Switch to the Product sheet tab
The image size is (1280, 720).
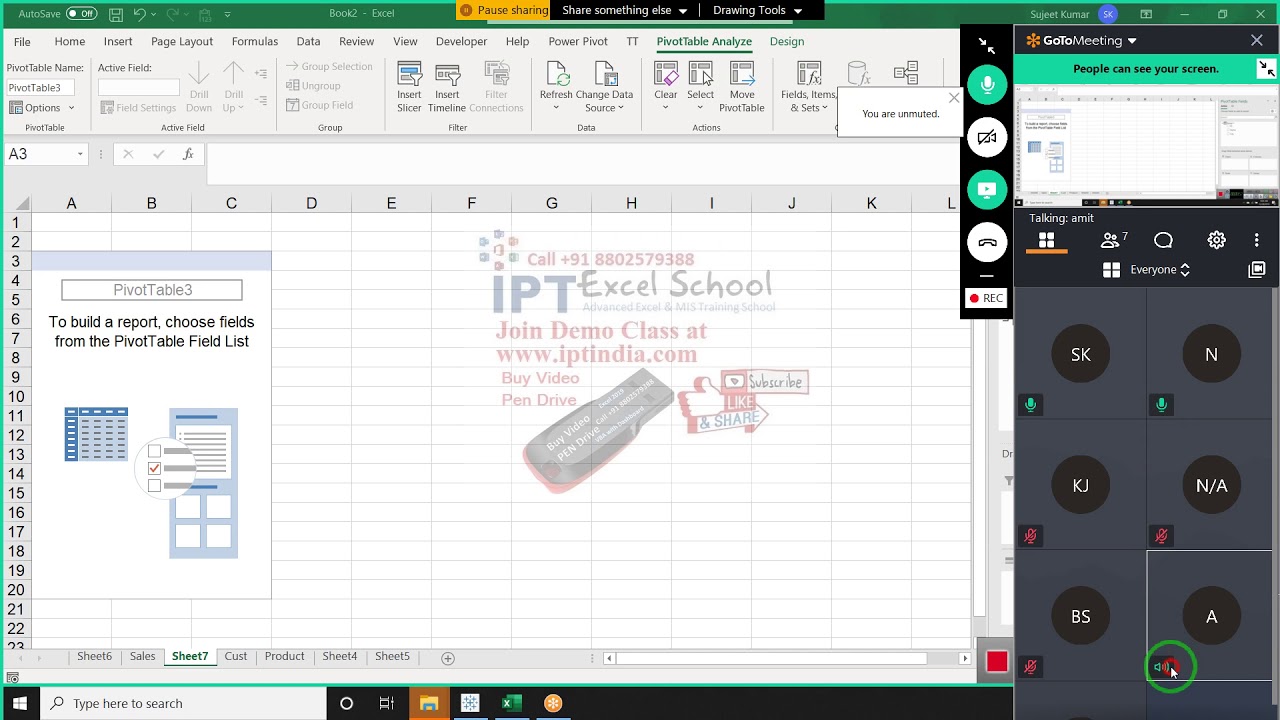pyautogui.click(x=284, y=657)
